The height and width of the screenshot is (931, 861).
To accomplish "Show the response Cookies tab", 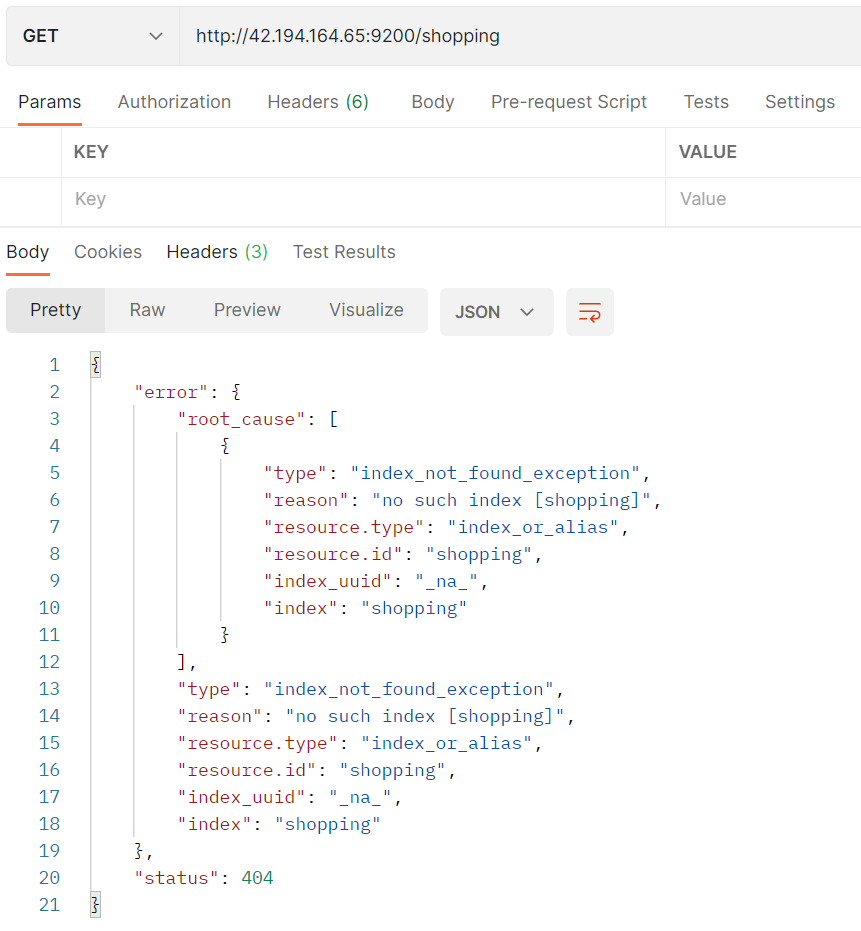I will click(x=108, y=252).
